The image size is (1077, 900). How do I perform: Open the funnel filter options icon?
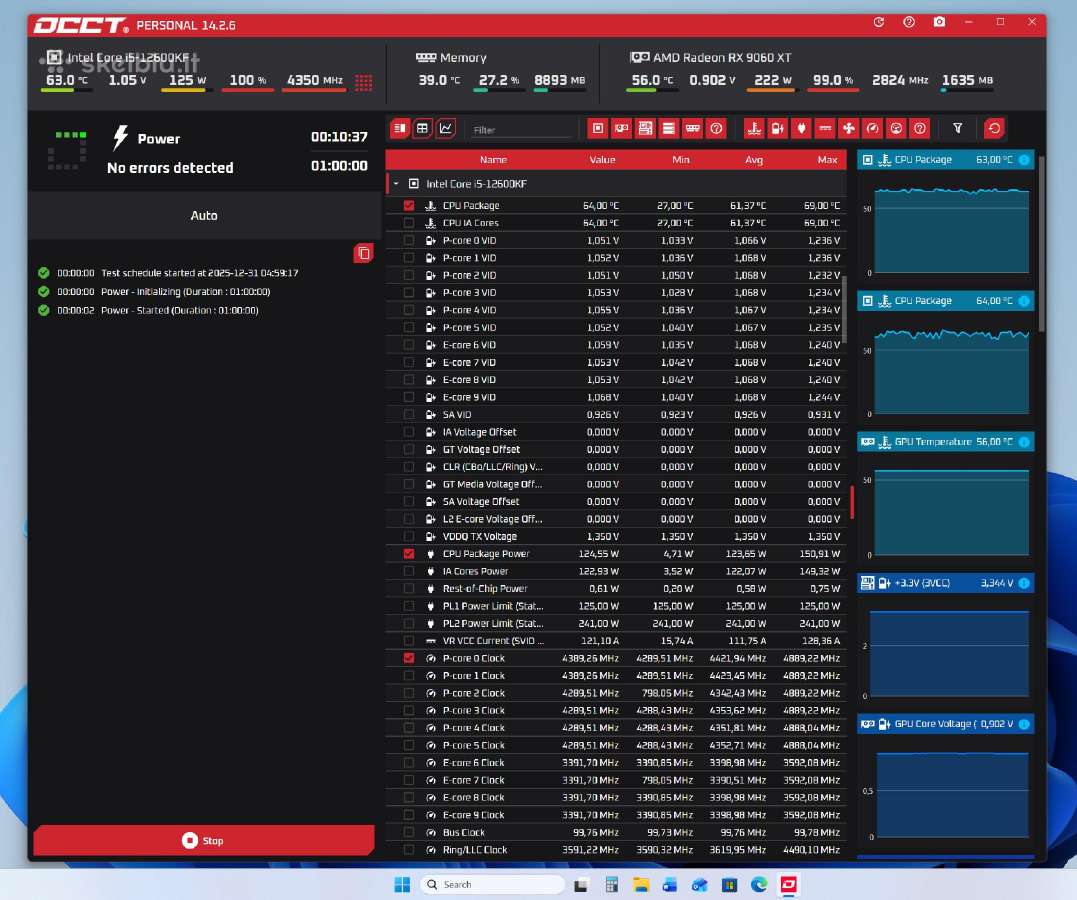[x=957, y=128]
